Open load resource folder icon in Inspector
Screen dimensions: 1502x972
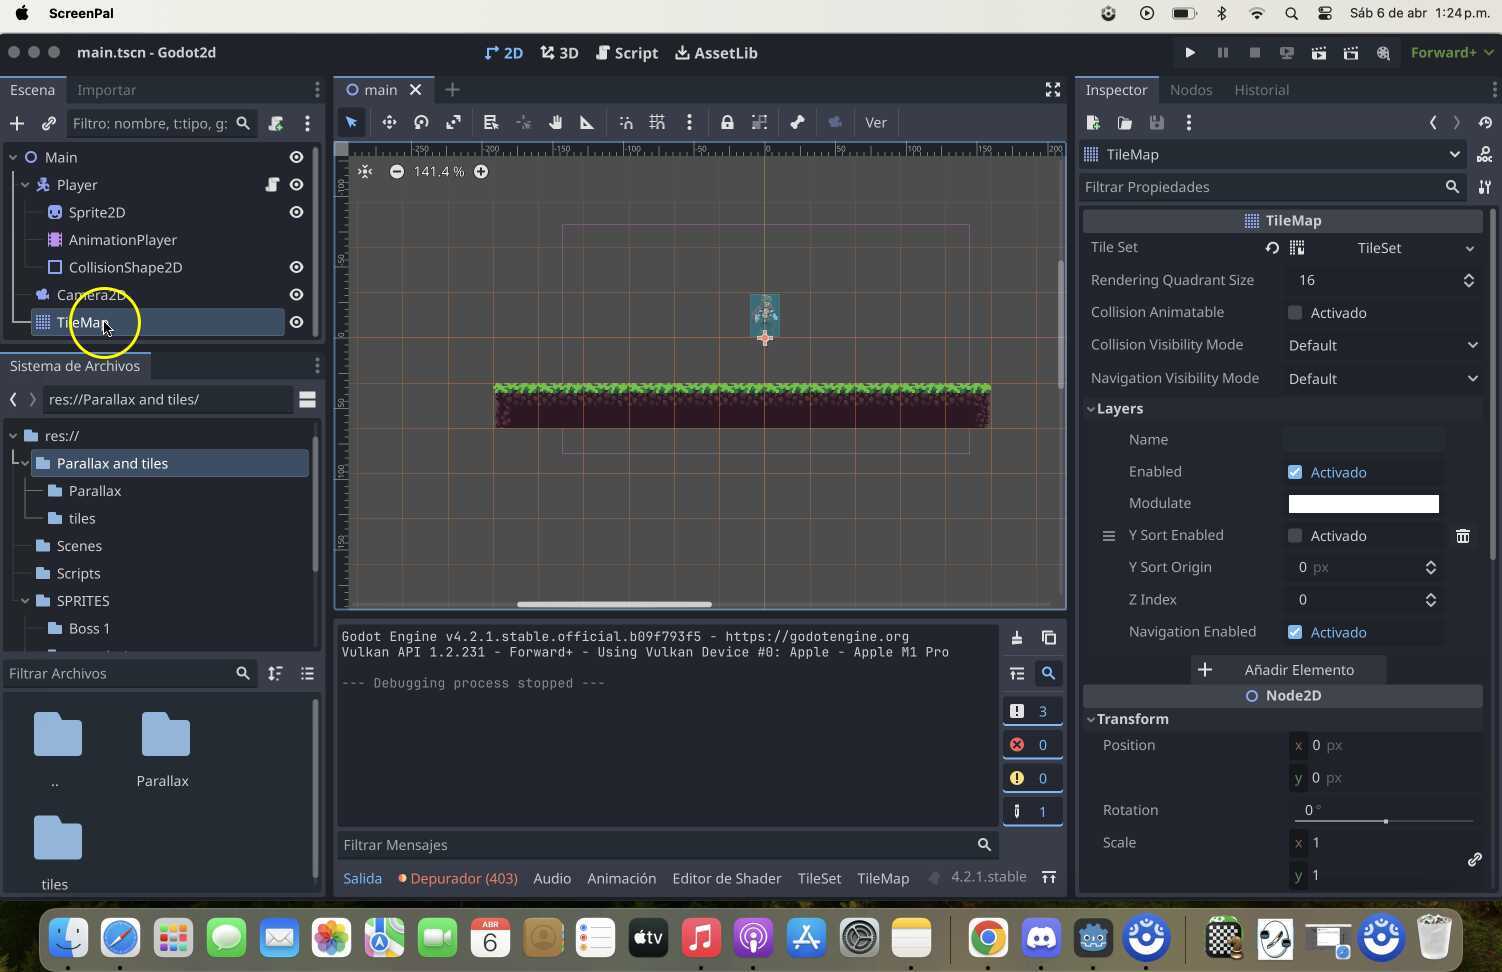pyautogui.click(x=1125, y=122)
